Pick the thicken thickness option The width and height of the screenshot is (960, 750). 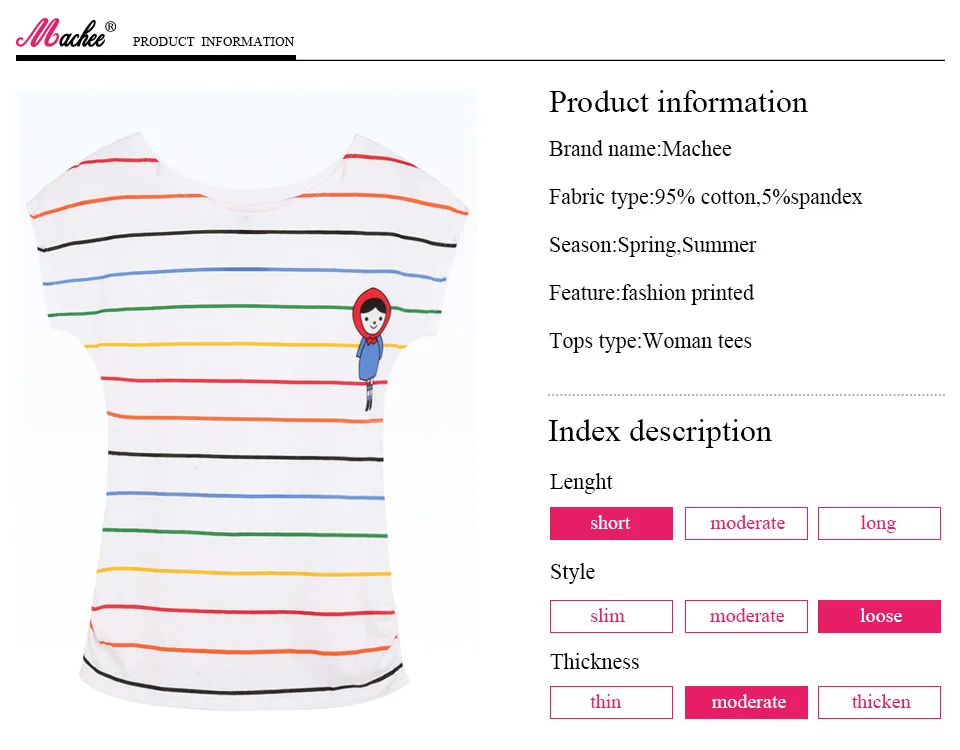[879, 702]
